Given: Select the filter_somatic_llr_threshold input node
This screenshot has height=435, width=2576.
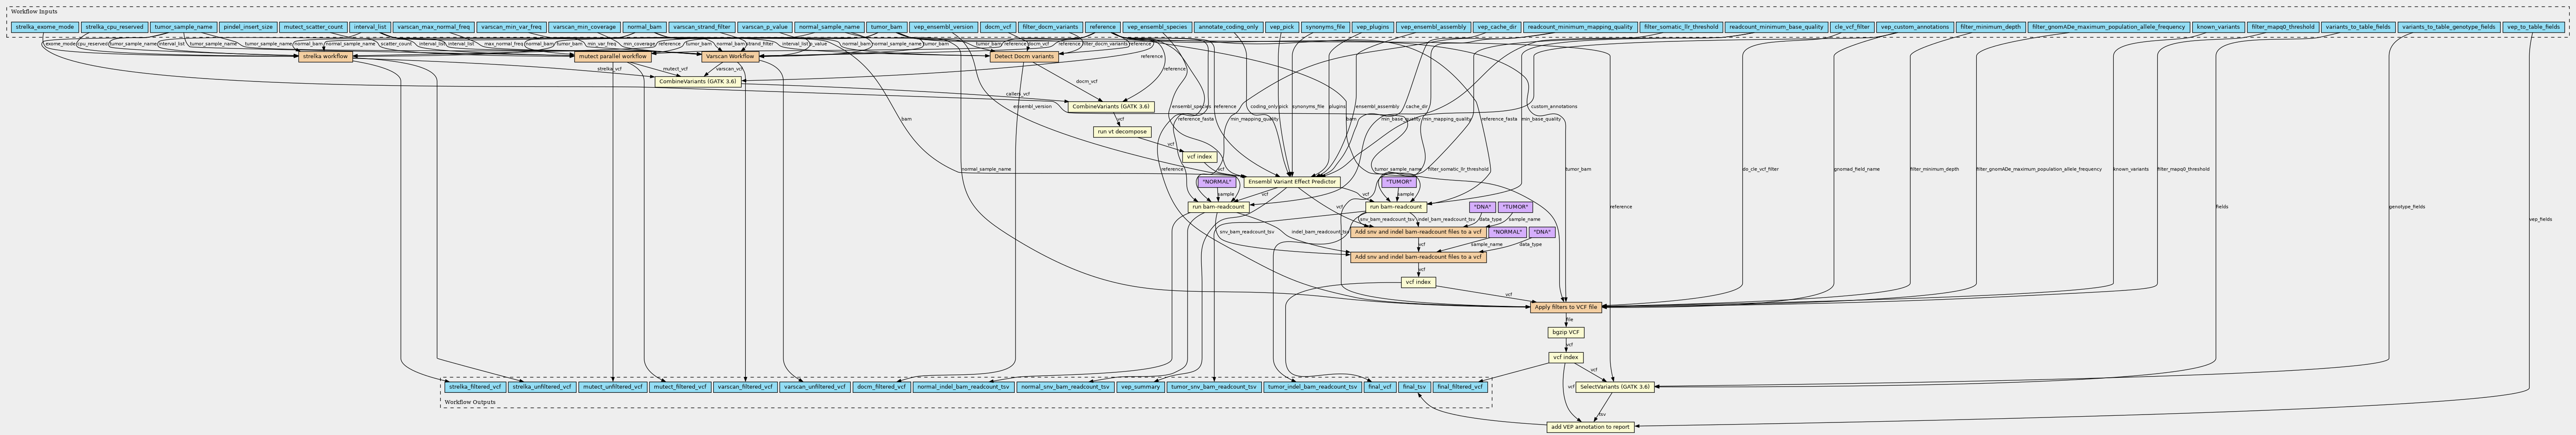Looking at the screenshot, I should [1681, 27].
